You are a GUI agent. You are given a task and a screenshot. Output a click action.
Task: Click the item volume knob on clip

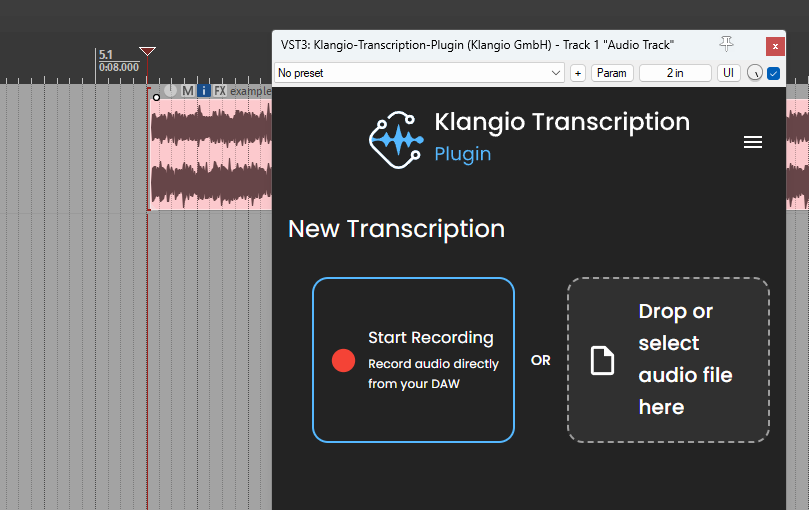[171, 90]
